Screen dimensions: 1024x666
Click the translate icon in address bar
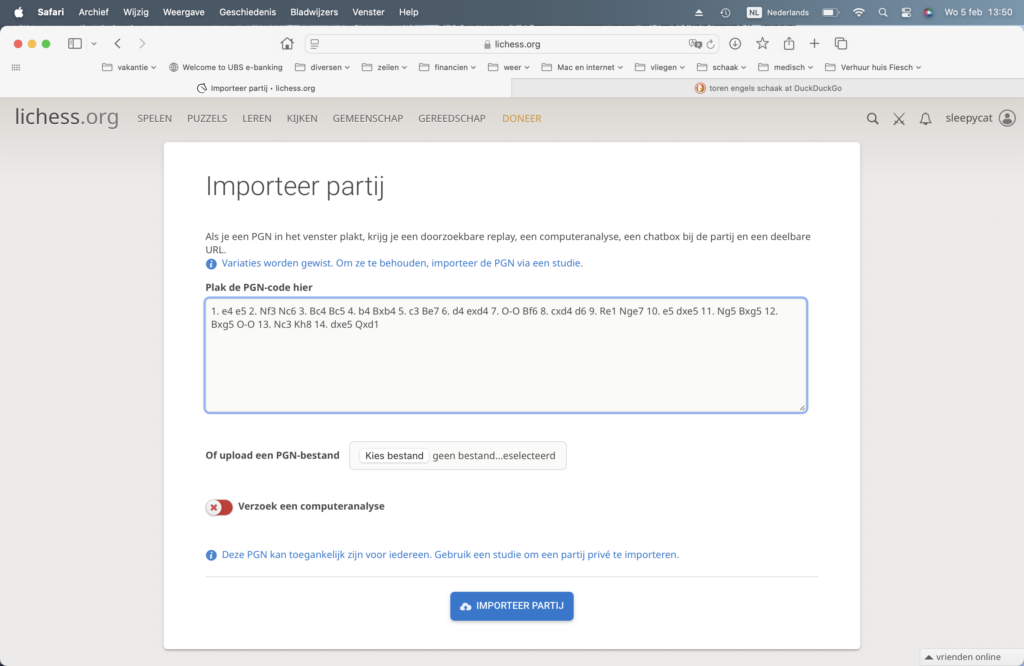point(694,44)
